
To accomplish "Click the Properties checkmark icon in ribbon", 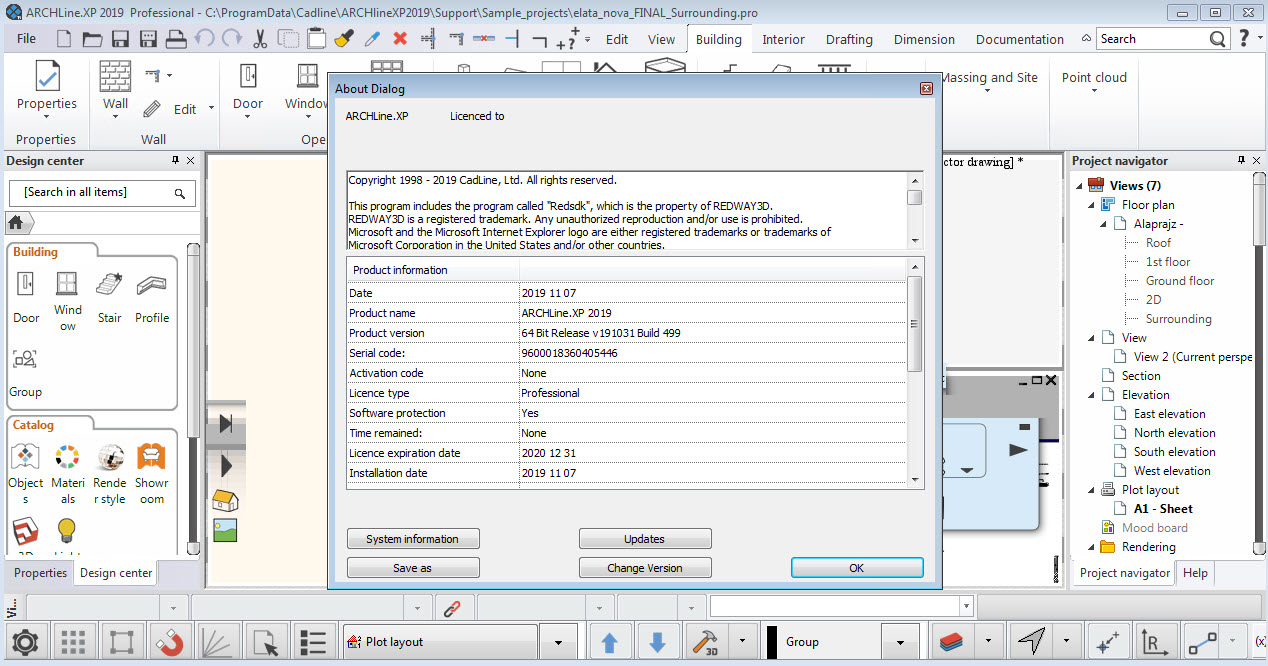I will [x=47, y=76].
